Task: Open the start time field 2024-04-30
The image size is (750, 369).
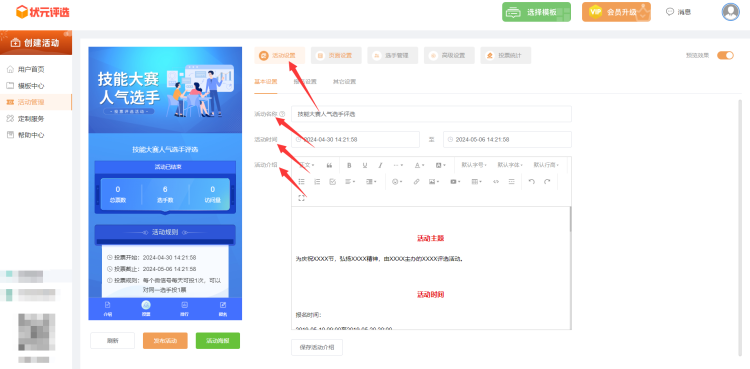Action: [x=355, y=139]
